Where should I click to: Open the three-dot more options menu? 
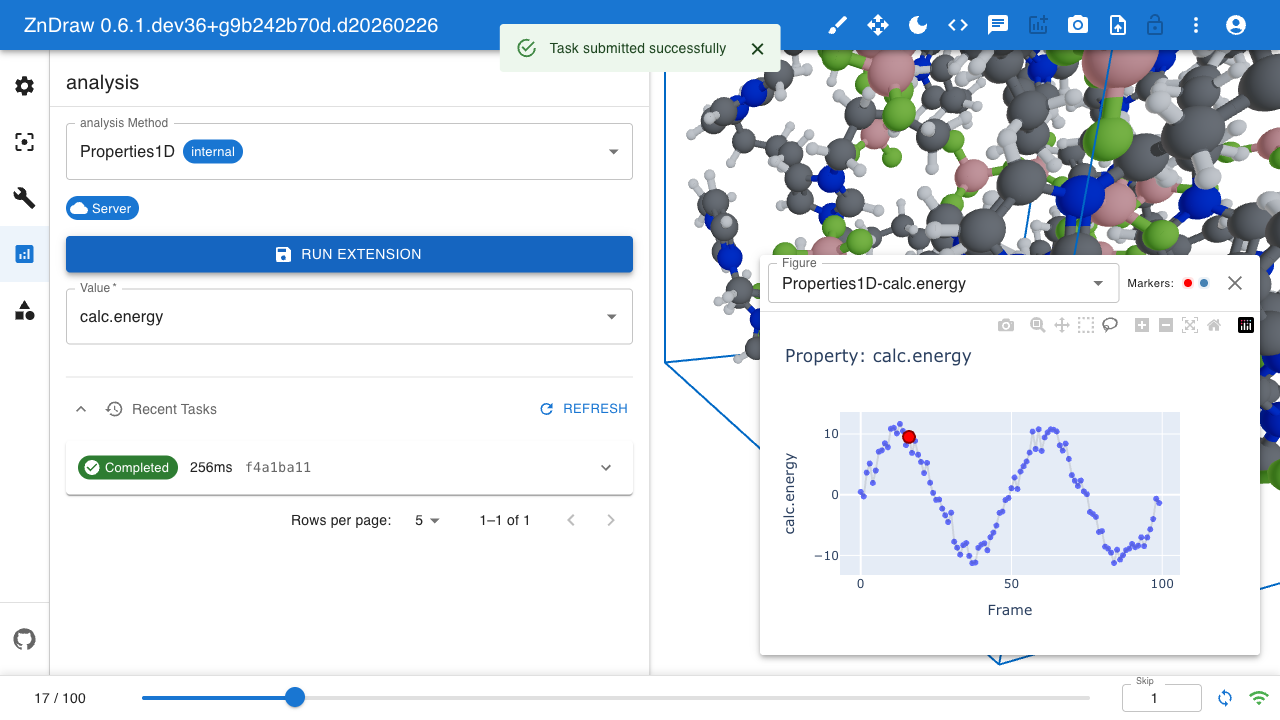click(x=1196, y=25)
